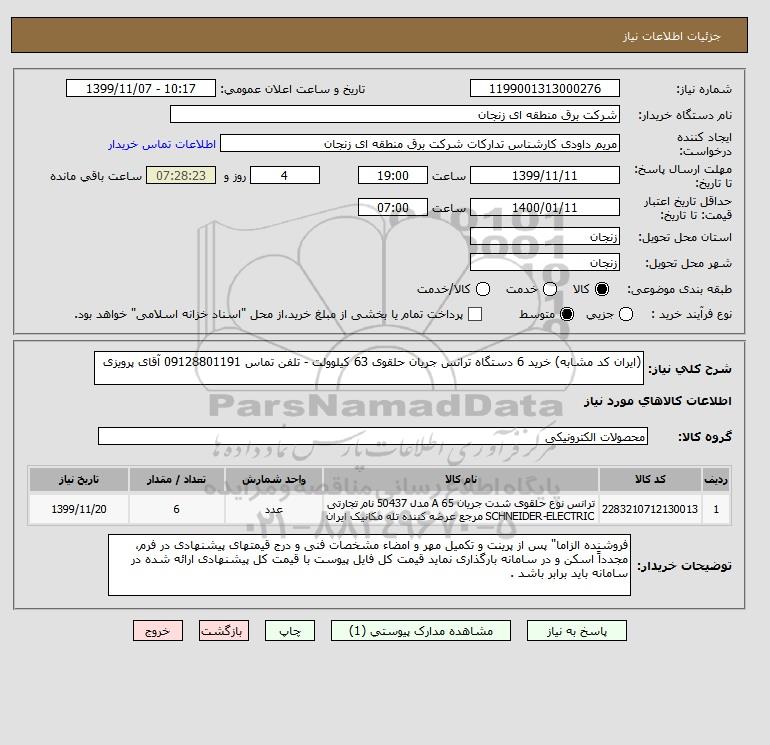Screen dimensions: 770x745
Task: Open the اطلاعات تماس خریدار link
Action: (162, 144)
